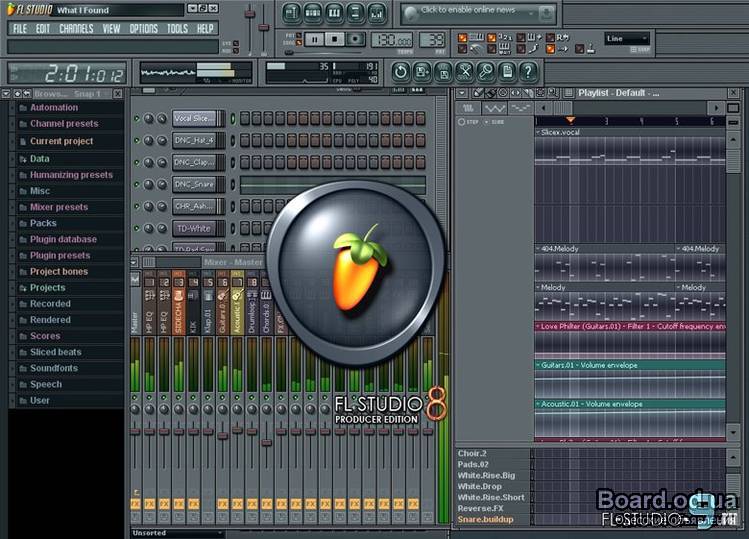Open project info document icon
Viewport: 749px width, 539px height.
tap(507, 72)
